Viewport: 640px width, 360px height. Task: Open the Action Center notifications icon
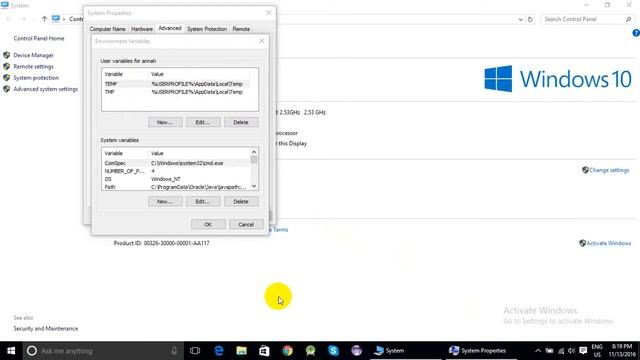click(x=583, y=351)
